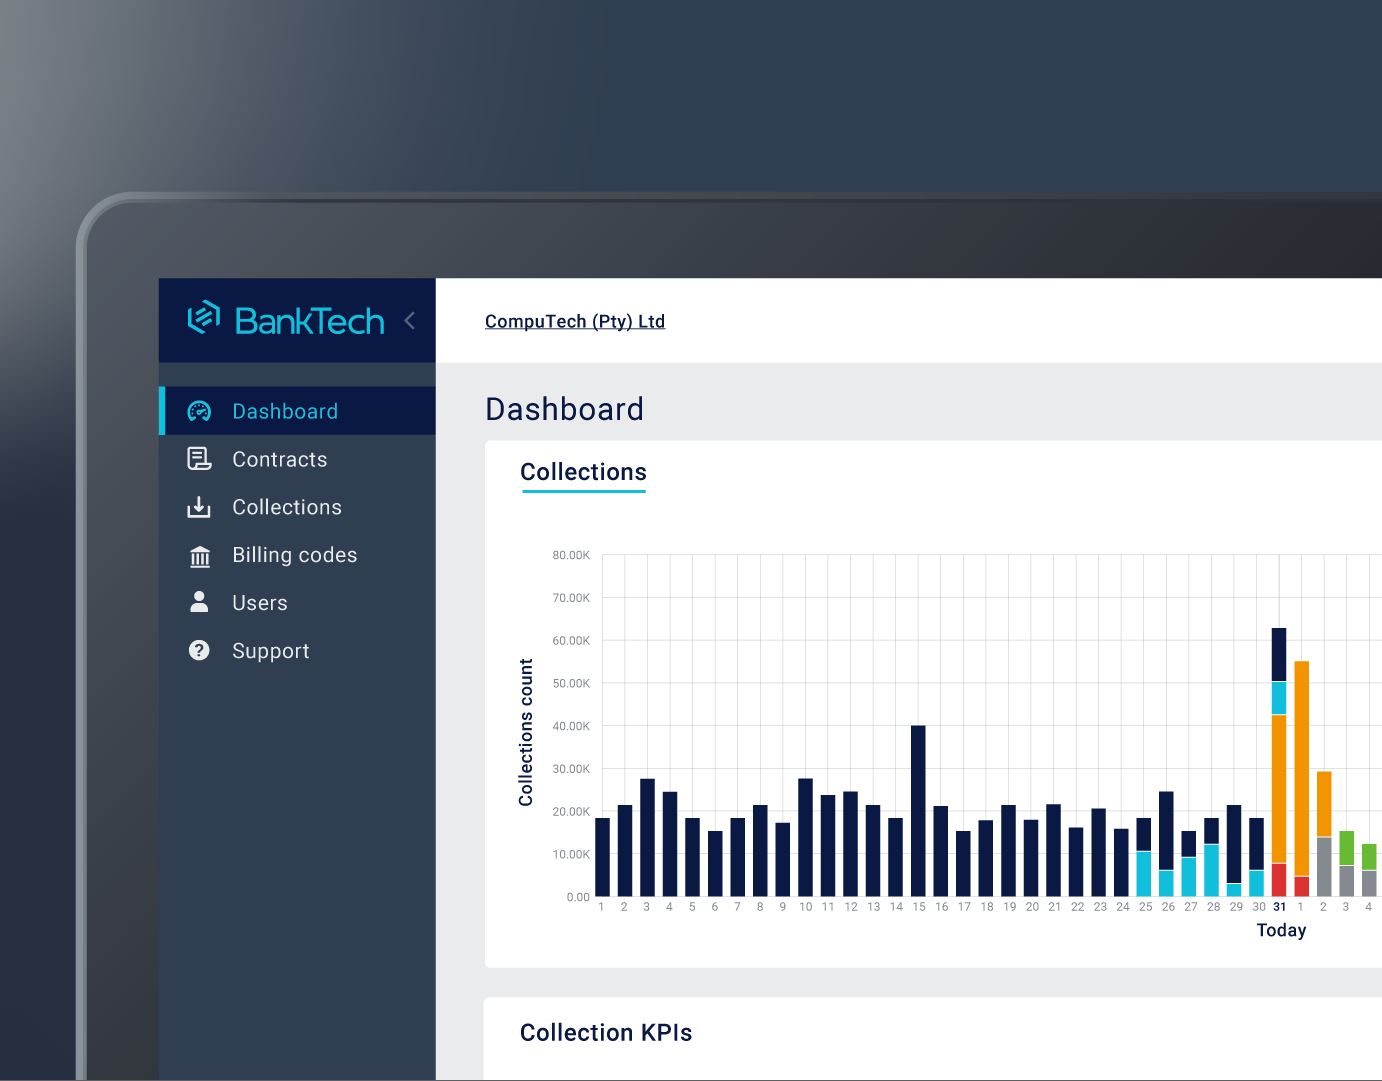
Task: Click the tall bar for day 15
Action: [918, 810]
